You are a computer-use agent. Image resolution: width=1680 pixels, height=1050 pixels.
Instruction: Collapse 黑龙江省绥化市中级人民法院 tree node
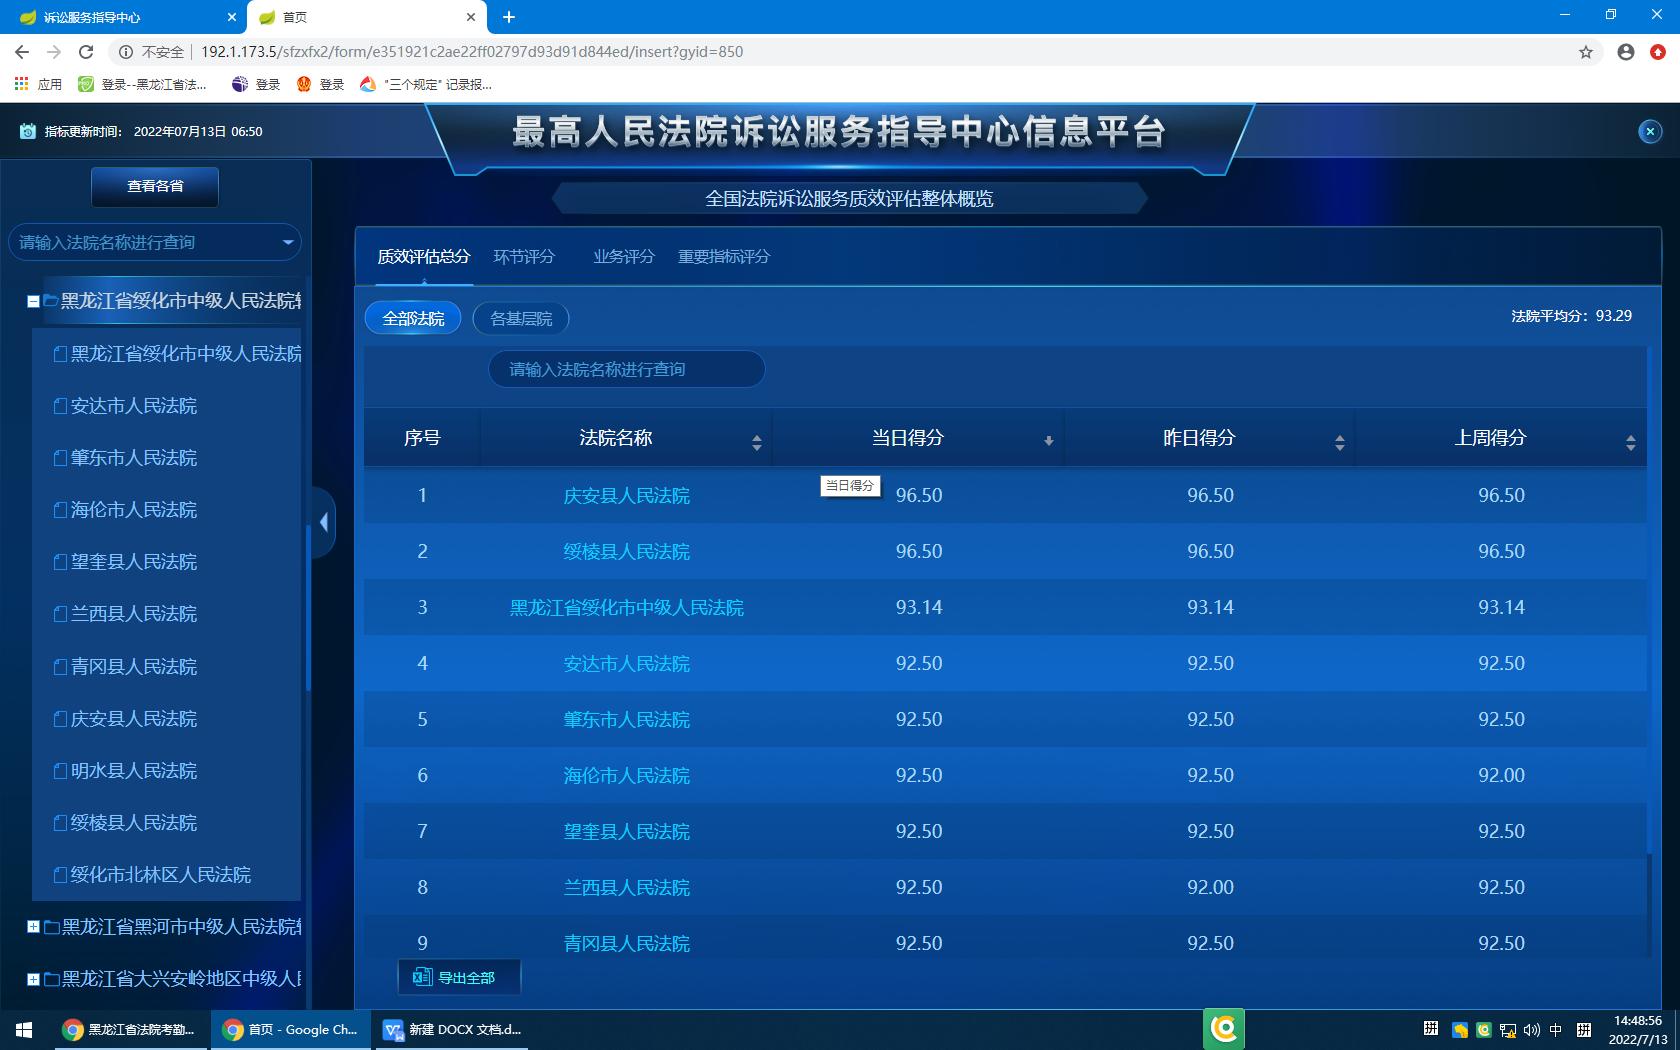pos(33,301)
